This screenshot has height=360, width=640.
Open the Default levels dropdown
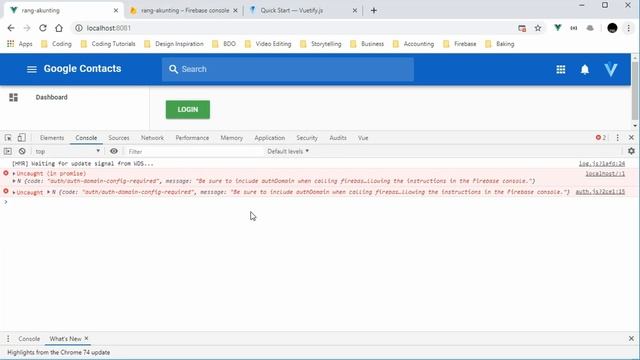(x=288, y=151)
